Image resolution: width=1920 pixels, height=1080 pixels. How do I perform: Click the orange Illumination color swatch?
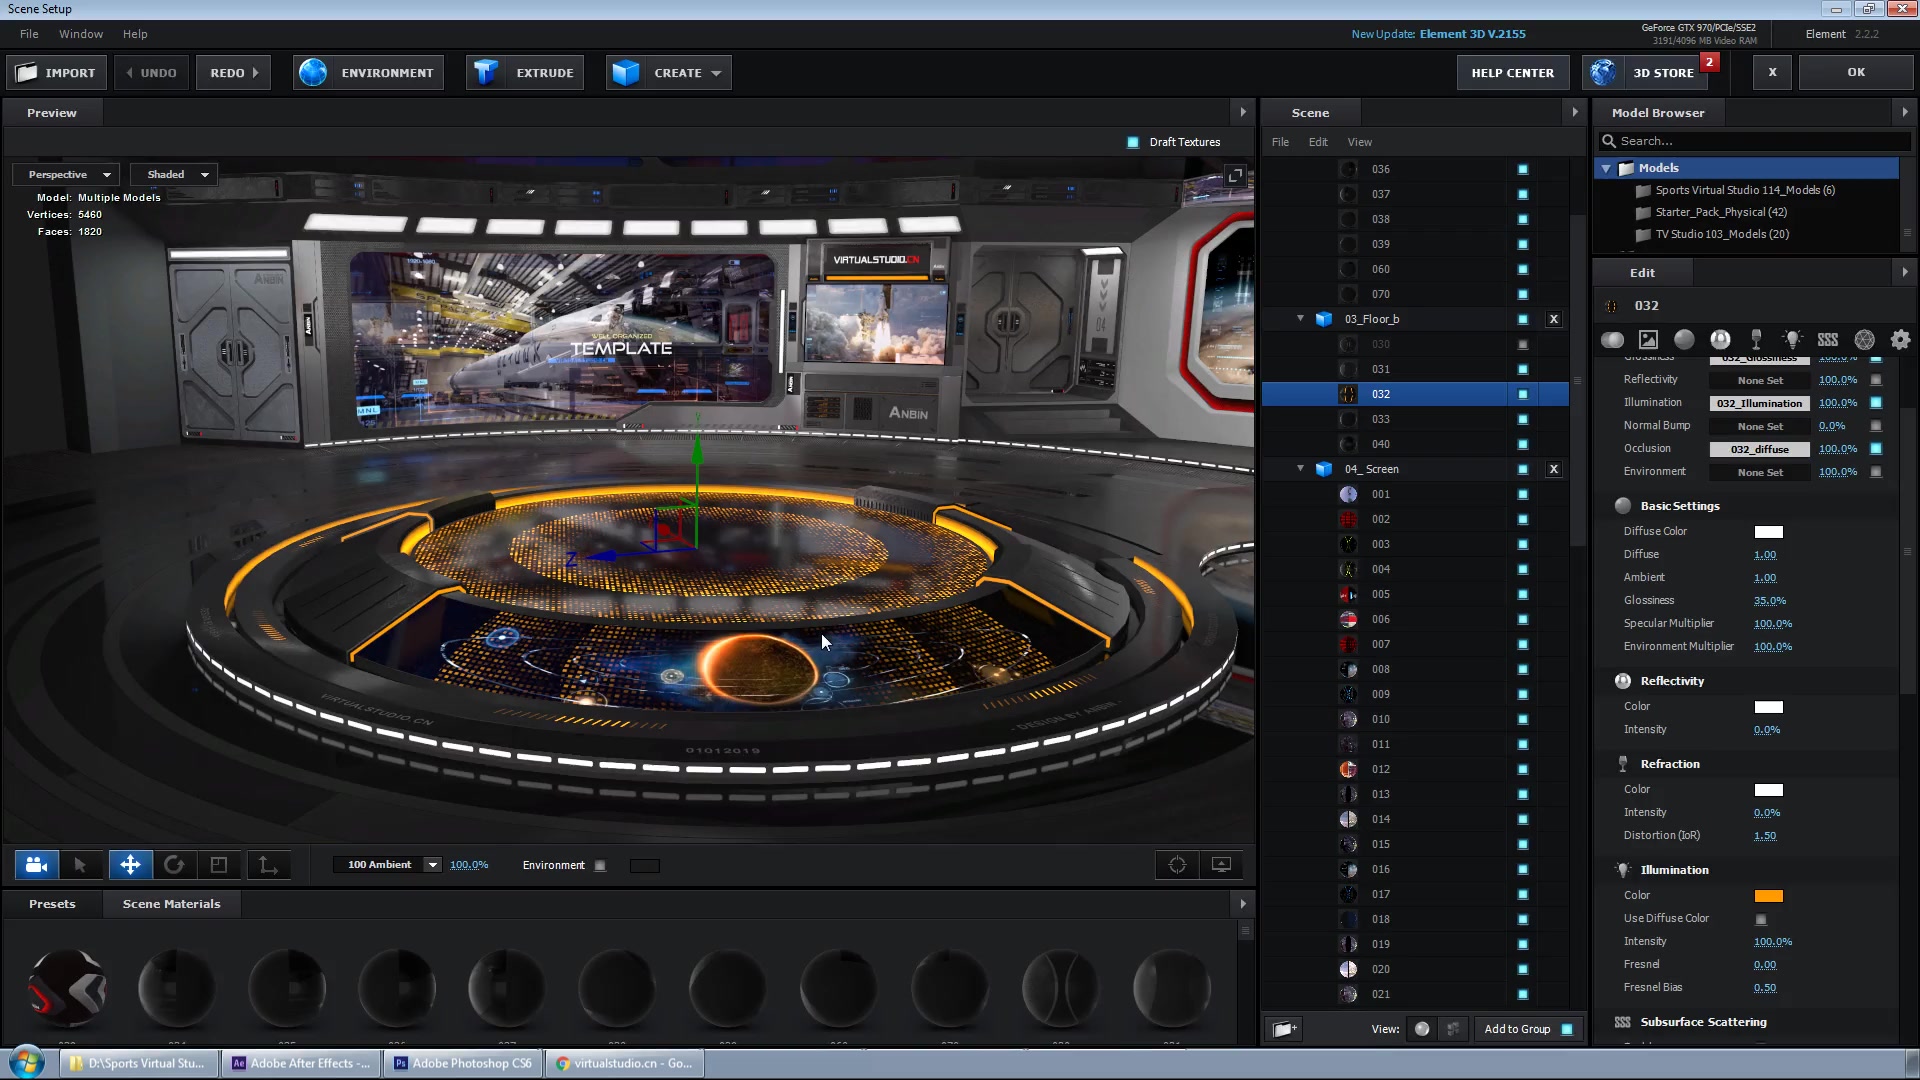click(1768, 896)
